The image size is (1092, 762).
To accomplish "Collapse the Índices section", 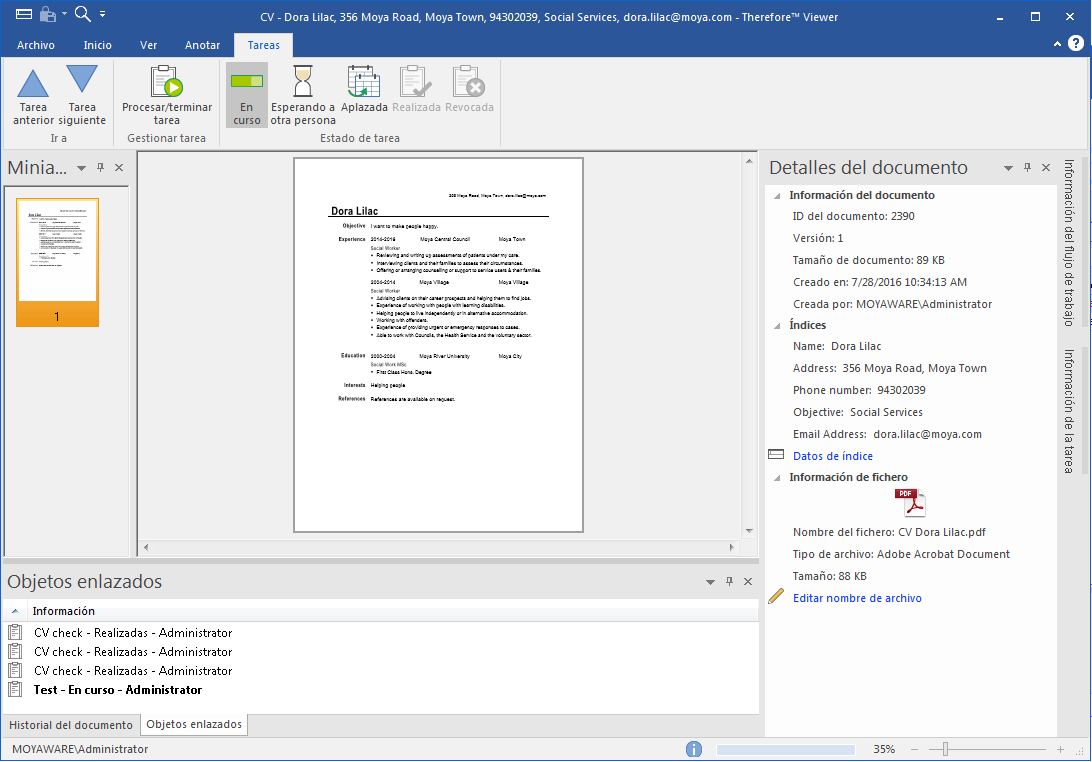I will (x=777, y=325).
